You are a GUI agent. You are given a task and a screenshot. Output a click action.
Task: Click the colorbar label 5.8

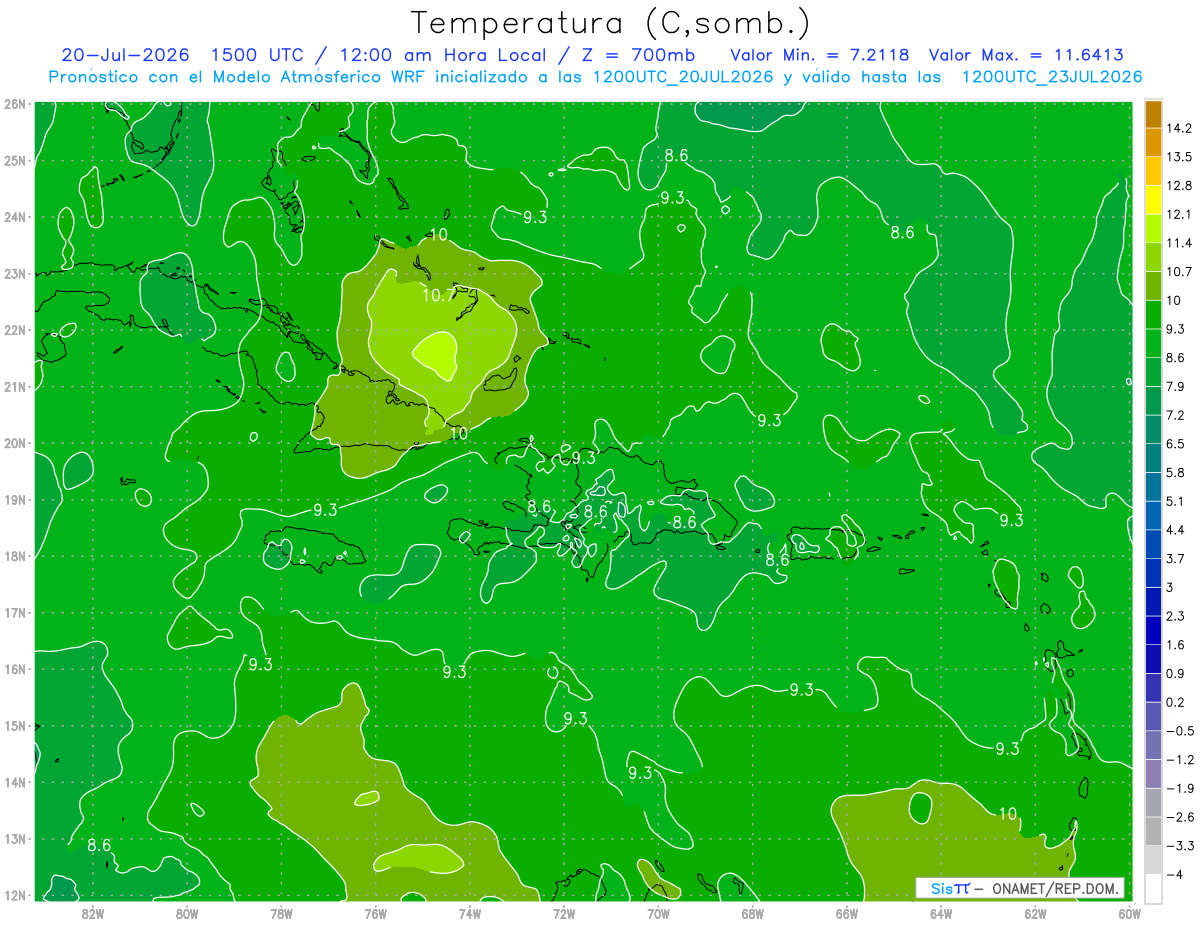click(x=1175, y=472)
